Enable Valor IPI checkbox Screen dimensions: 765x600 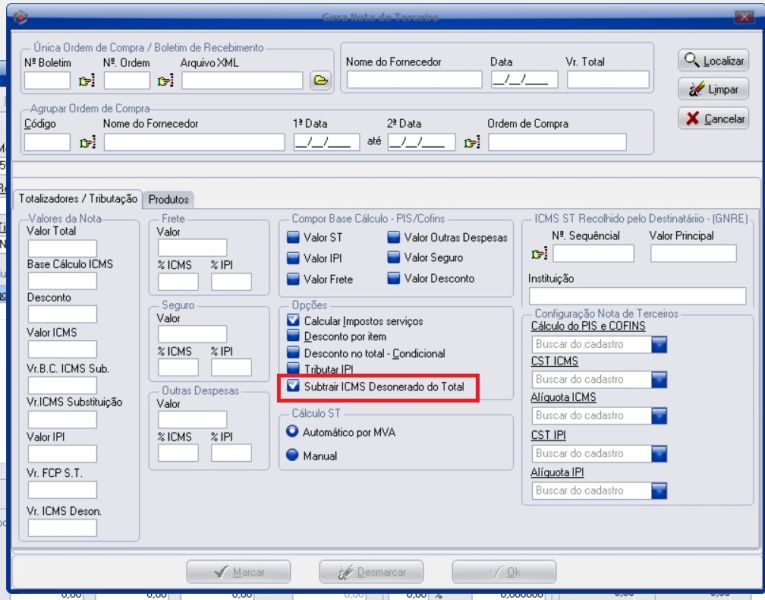click(293, 258)
